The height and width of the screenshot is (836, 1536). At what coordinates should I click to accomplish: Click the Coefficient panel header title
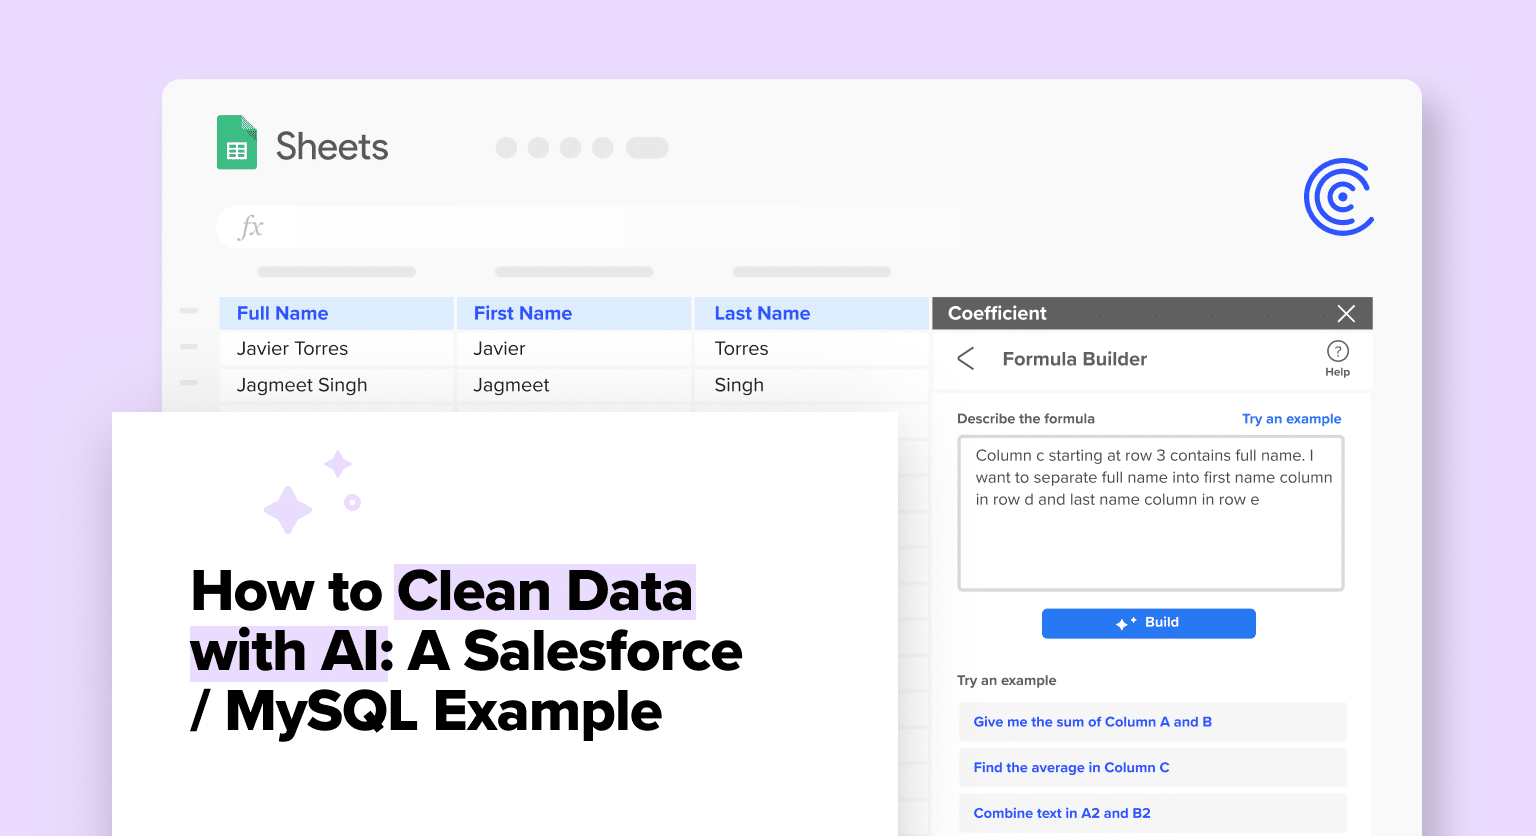coord(997,313)
